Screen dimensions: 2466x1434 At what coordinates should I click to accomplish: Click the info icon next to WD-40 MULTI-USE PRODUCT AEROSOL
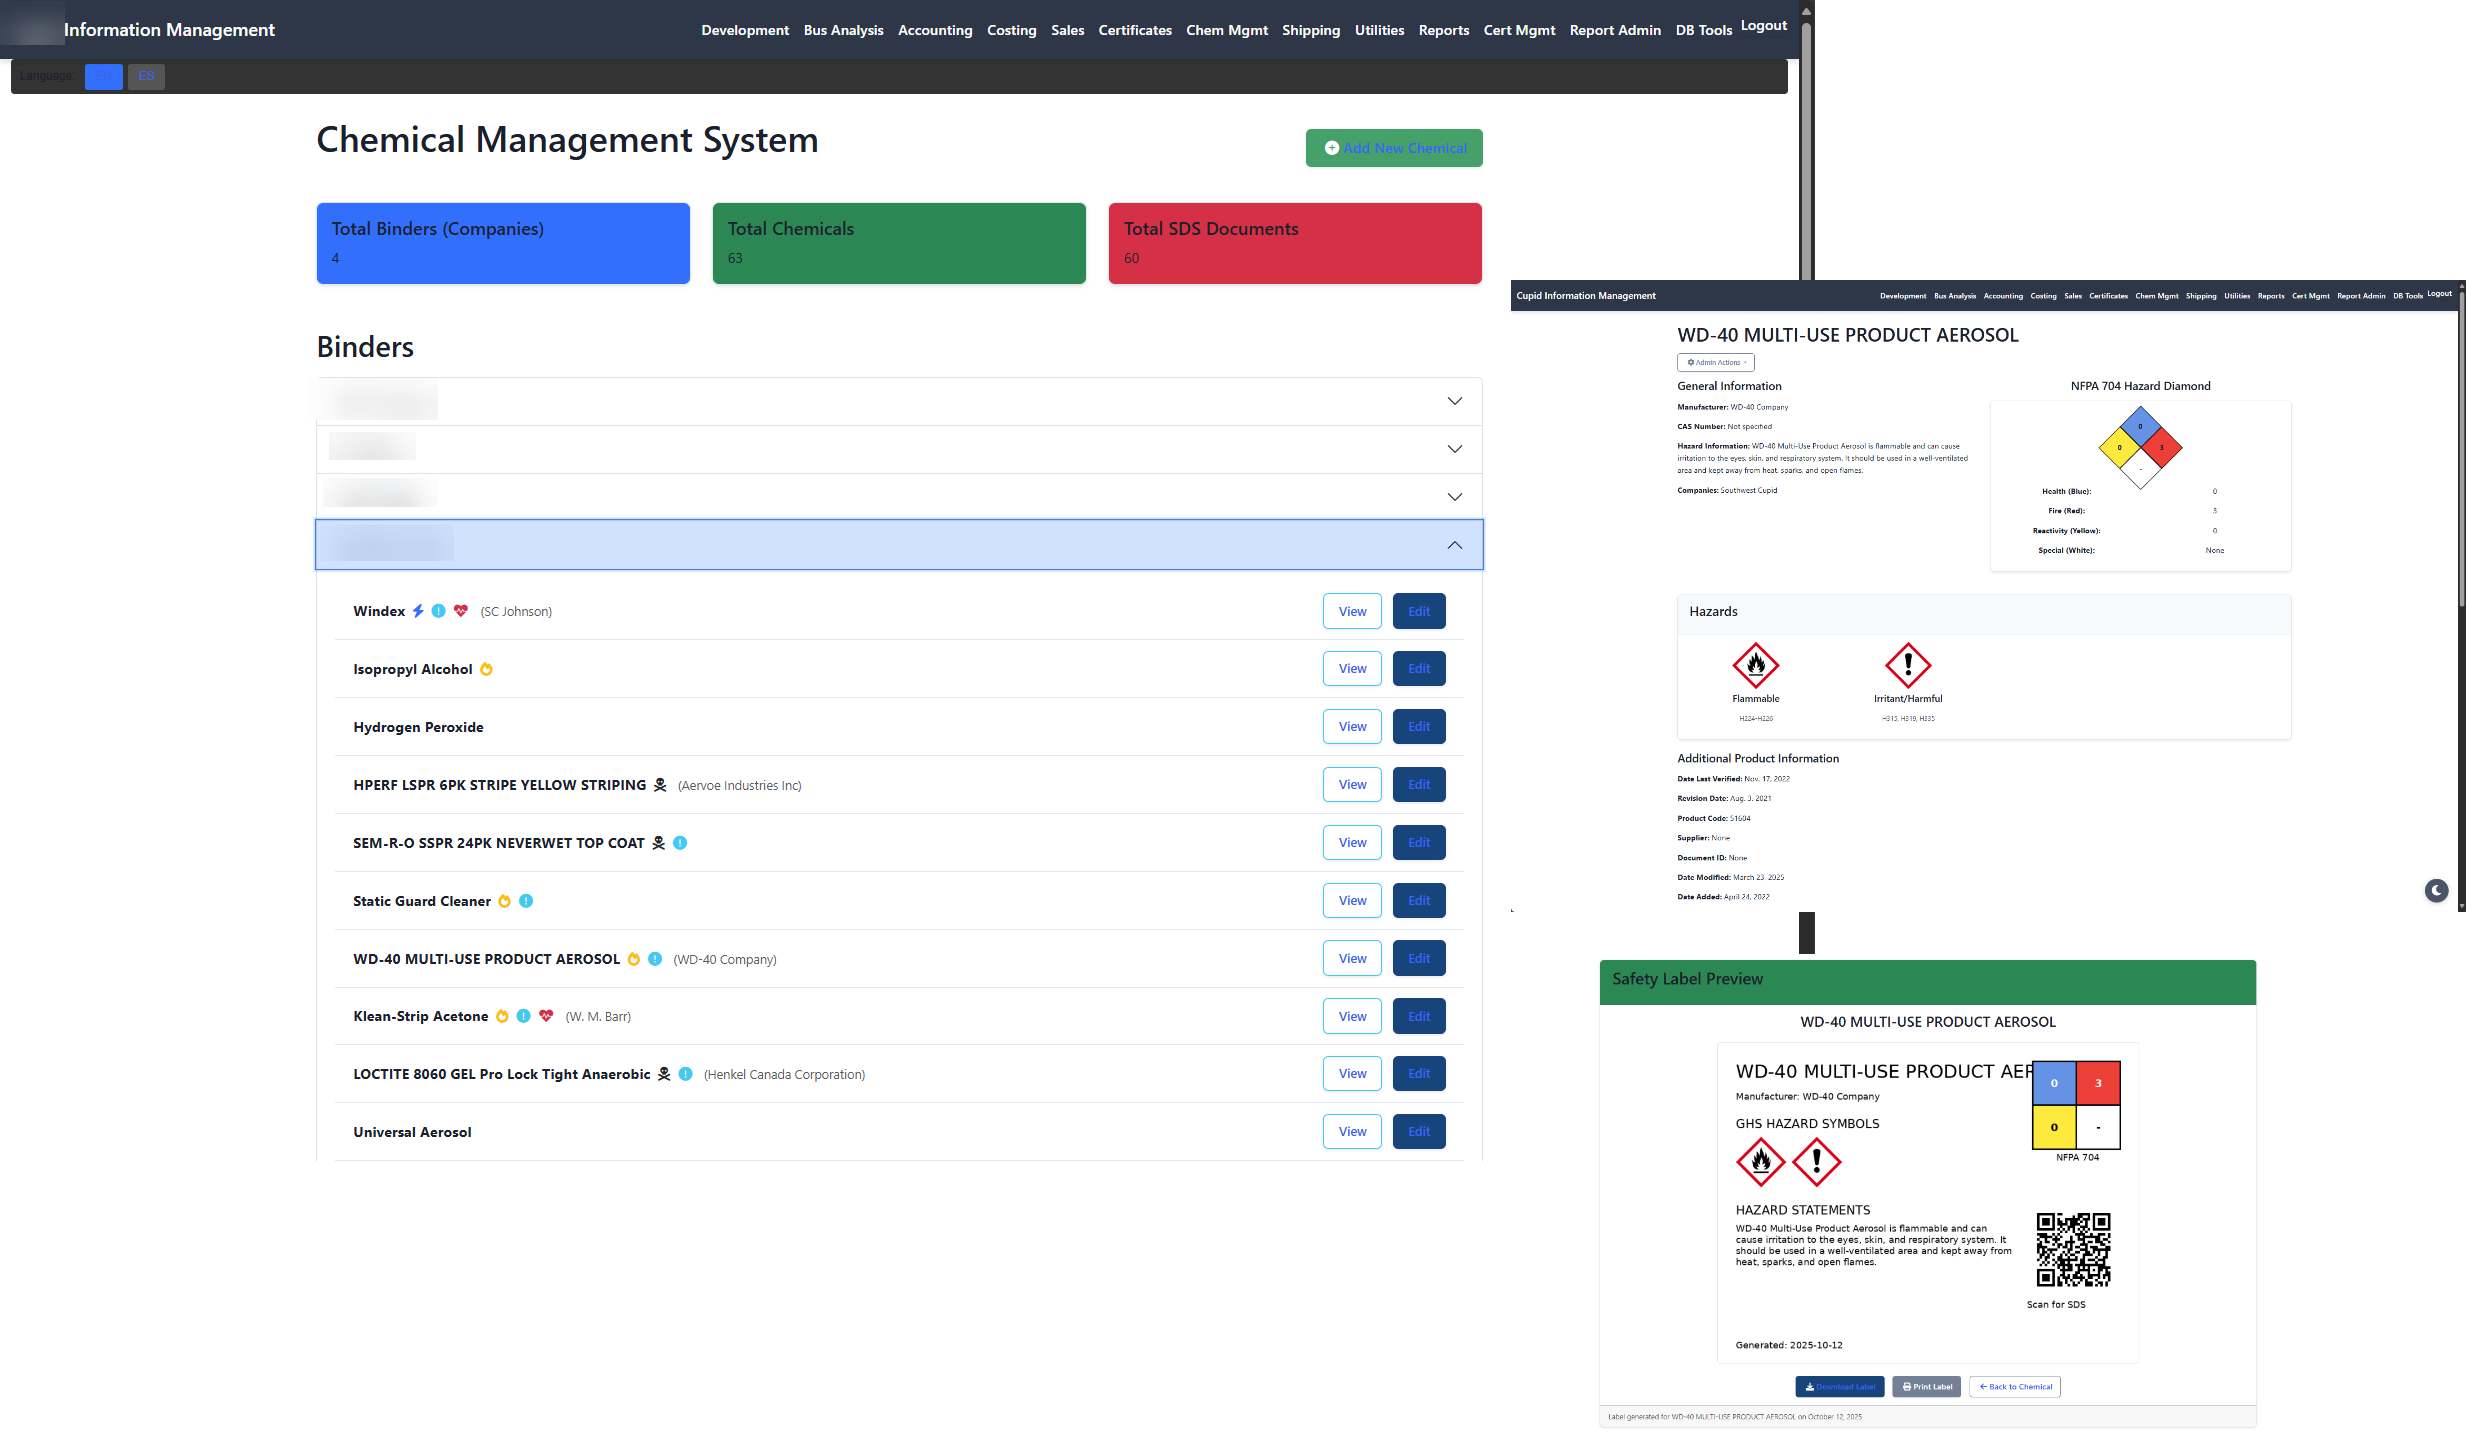click(653, 958)
